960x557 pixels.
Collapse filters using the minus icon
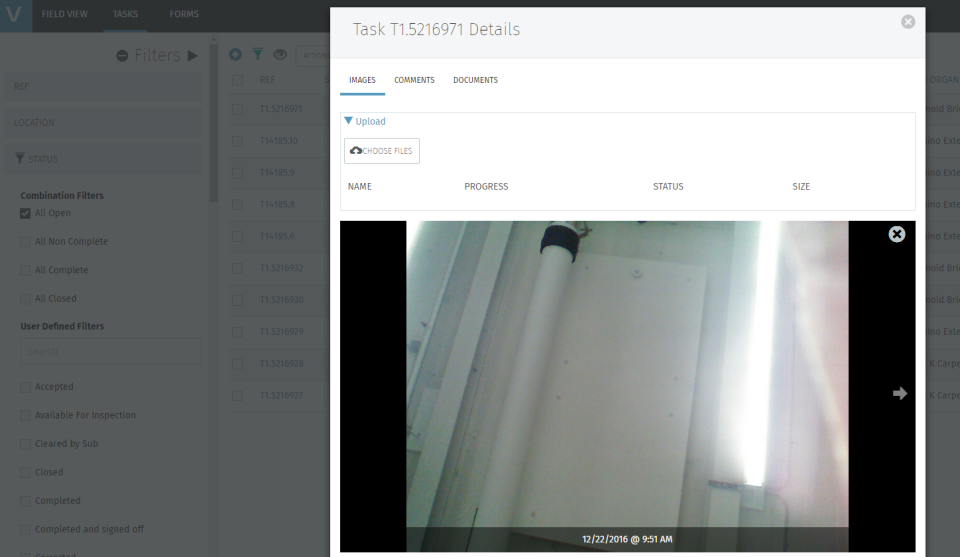pos(122,56)
